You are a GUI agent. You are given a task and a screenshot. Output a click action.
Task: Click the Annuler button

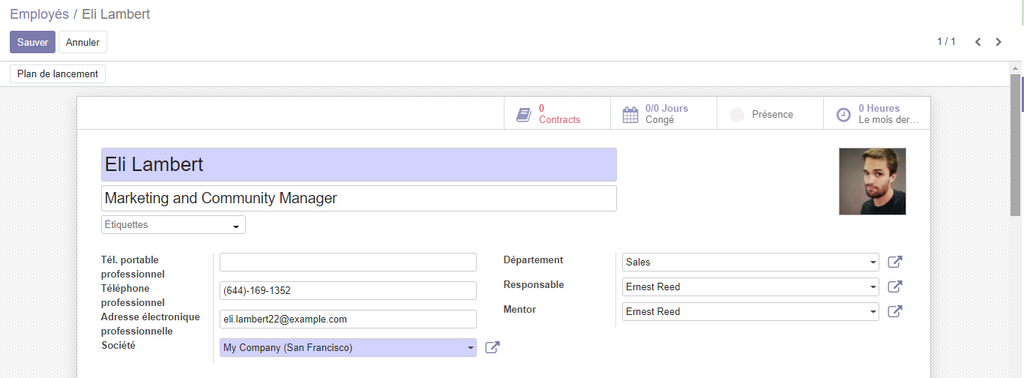point(83,42)
